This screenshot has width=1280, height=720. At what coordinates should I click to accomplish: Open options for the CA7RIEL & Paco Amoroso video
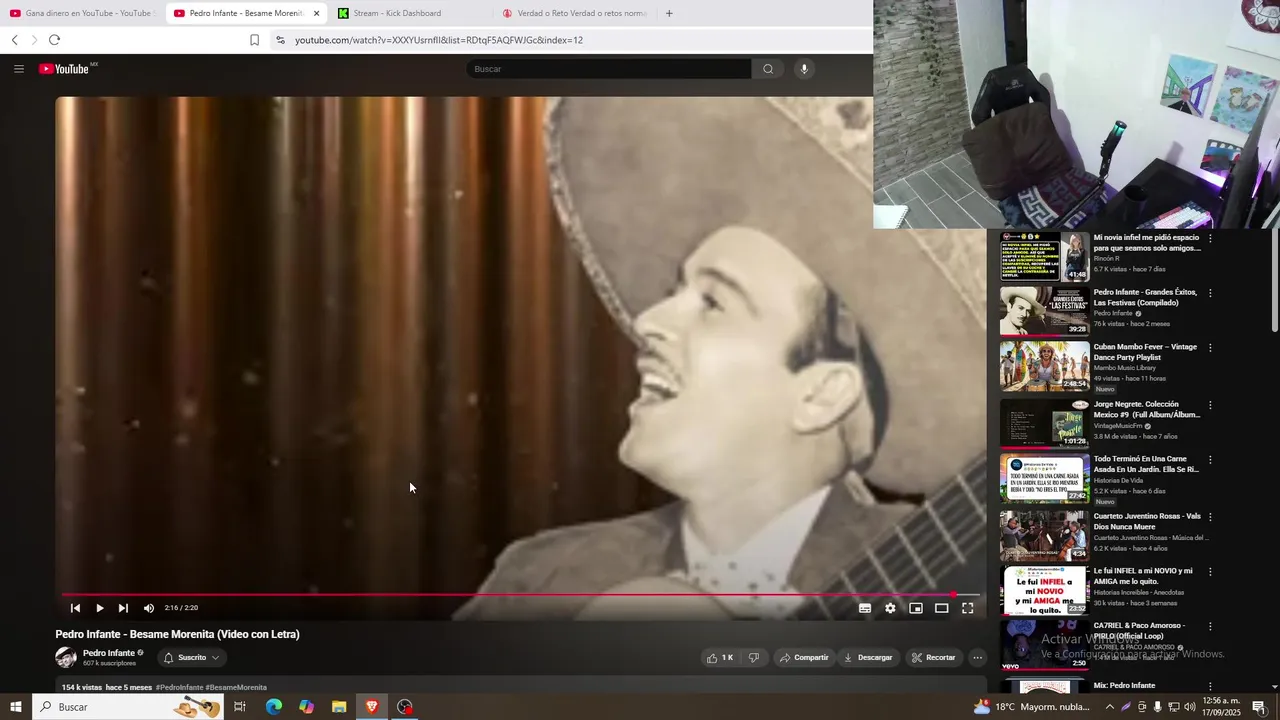coord(1210,627)
